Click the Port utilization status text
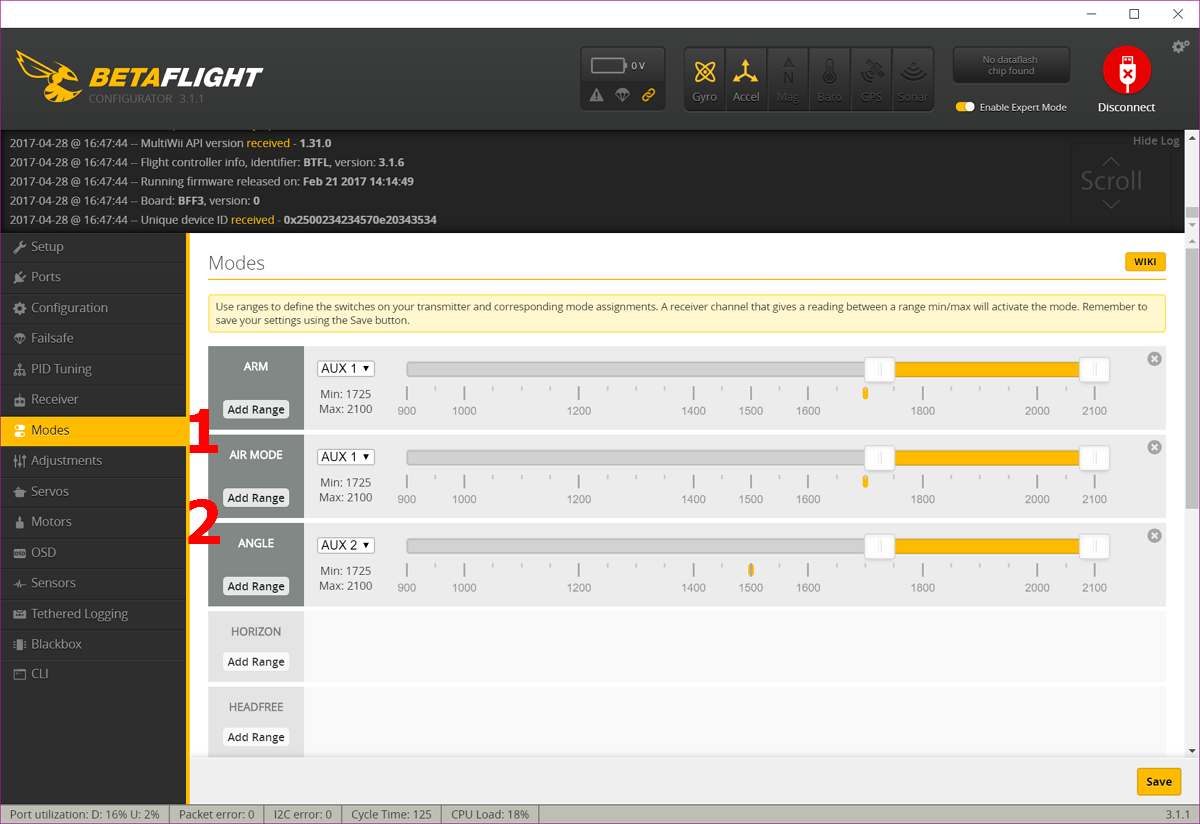Image resolution: width=1200 pixels, height=824 pixels. click(x=85, y=814)
